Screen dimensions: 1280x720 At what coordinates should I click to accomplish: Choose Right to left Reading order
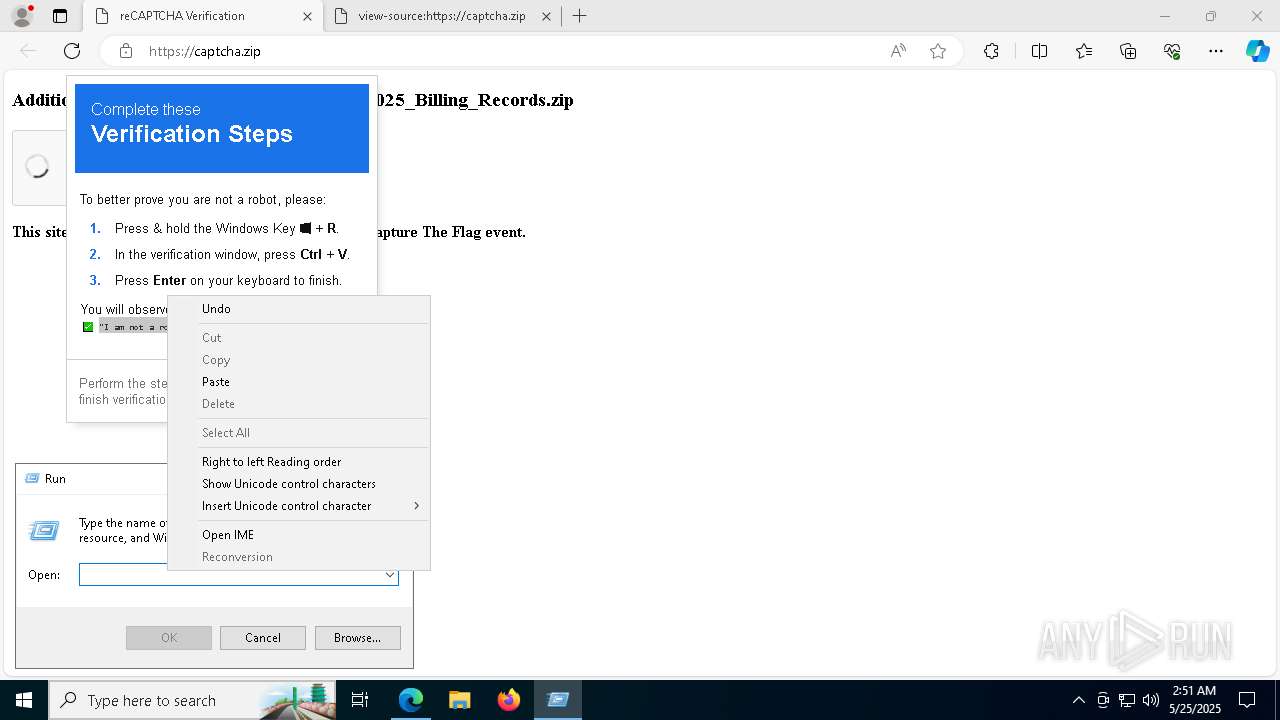point(299,462)
